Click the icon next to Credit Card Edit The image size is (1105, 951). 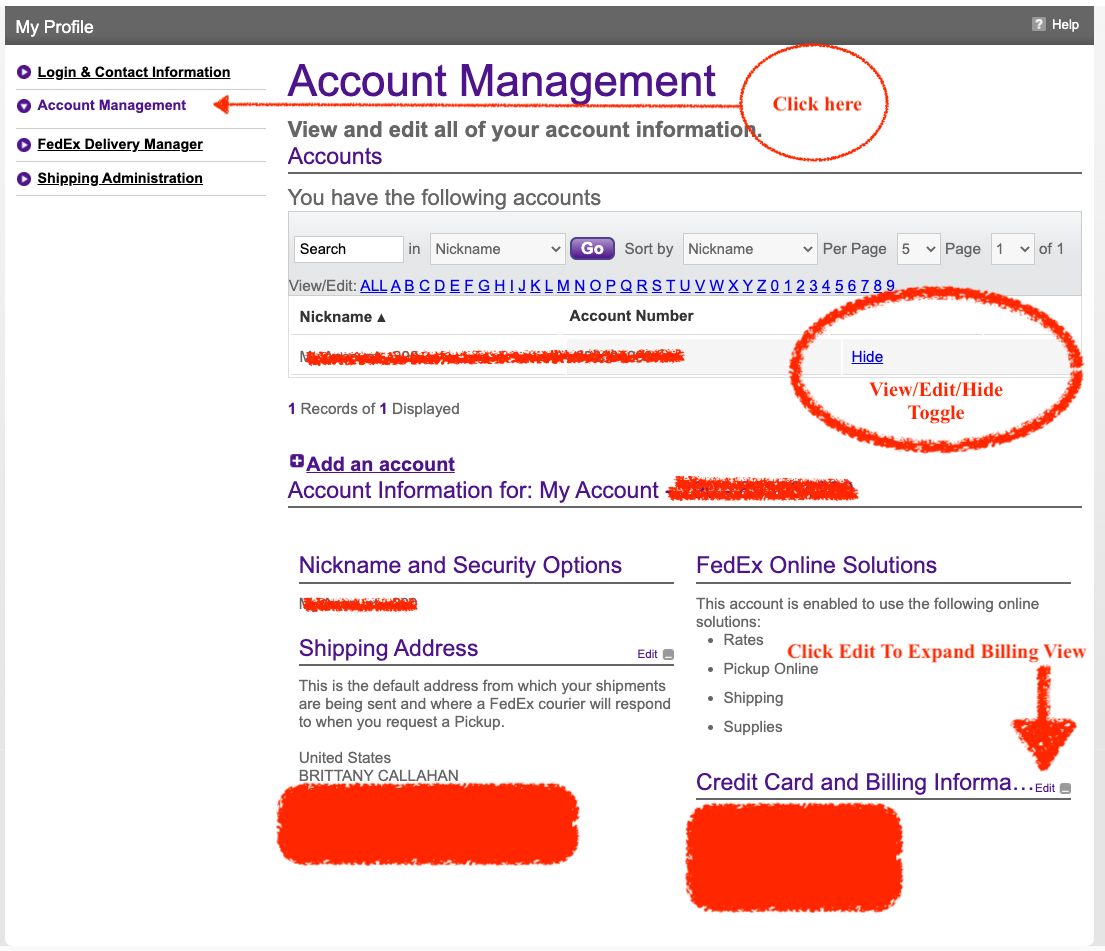click(x=1065, y=788)
